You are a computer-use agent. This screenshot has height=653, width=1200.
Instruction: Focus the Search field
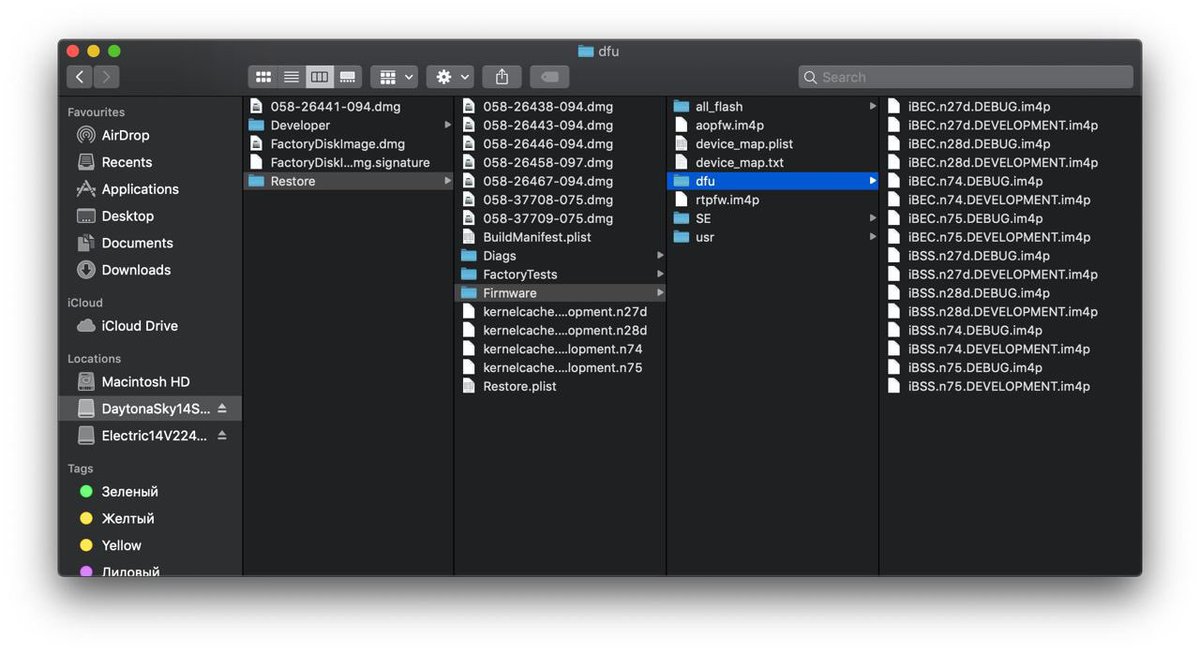[x=966, y=77]
